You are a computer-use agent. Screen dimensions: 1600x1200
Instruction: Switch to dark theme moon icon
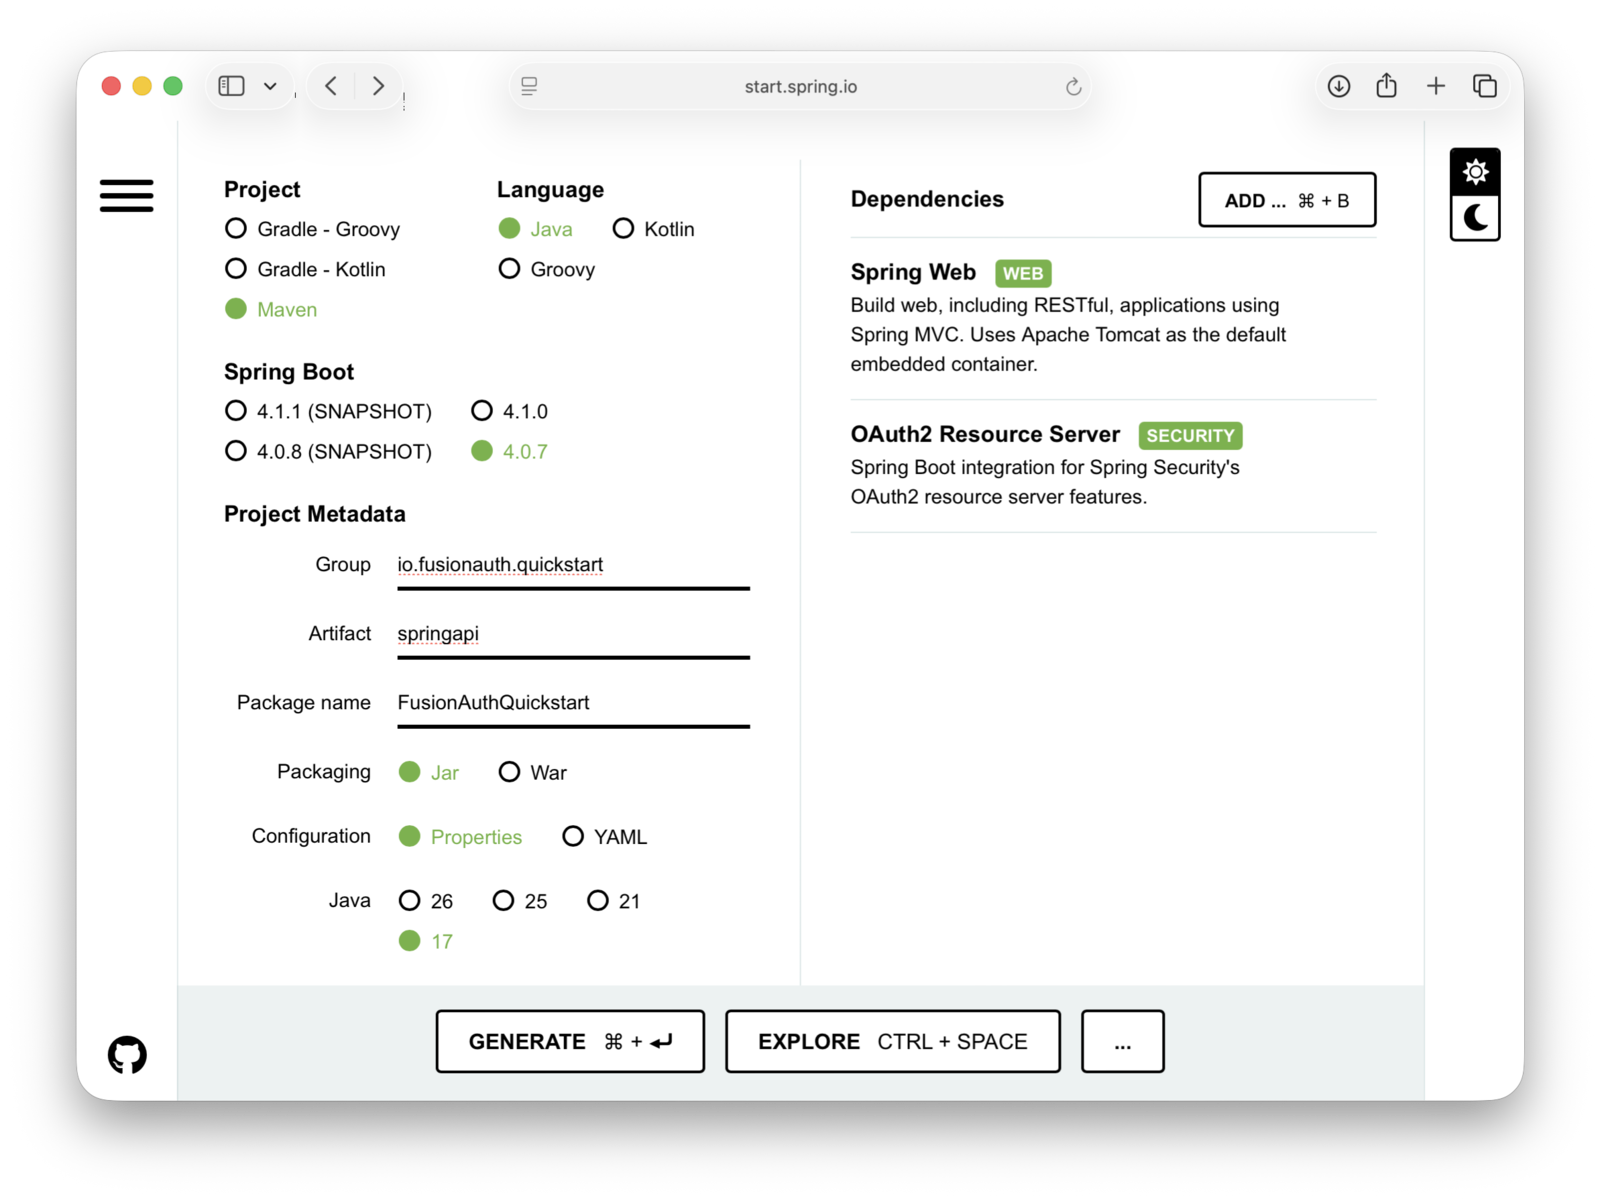(x=1475, y=218)
